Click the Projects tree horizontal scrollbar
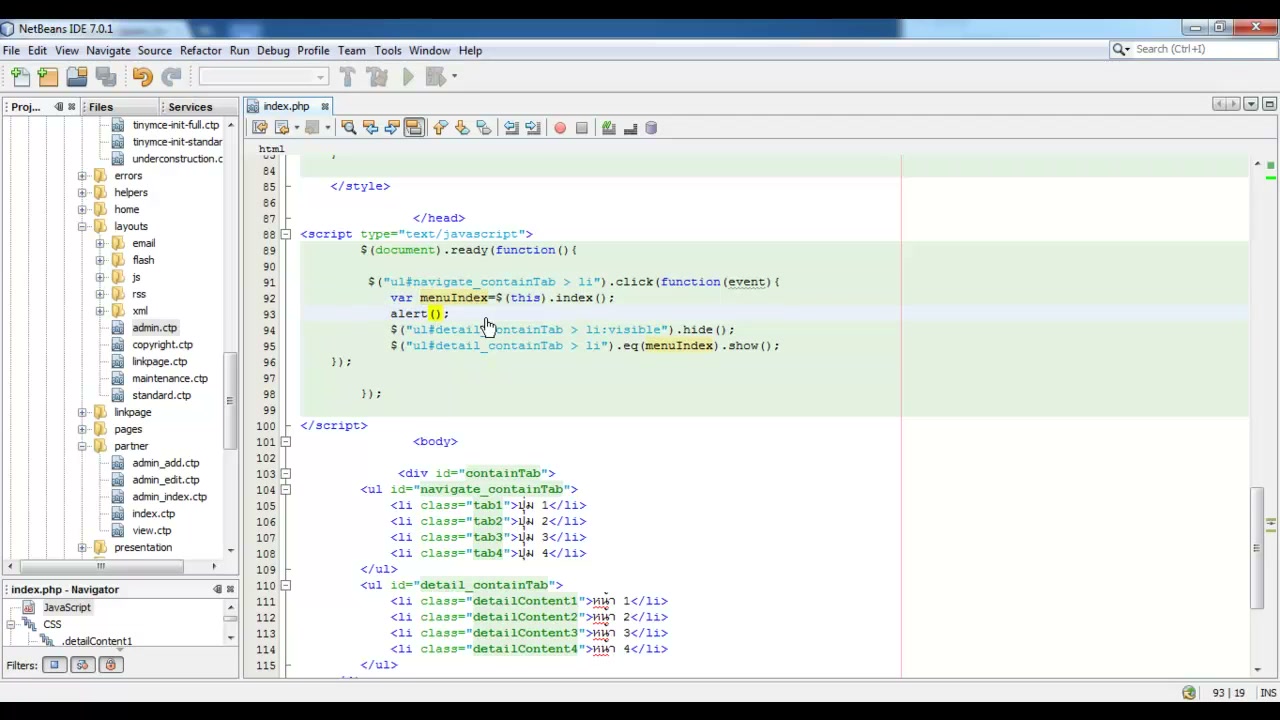The height and width of the screenshot is (720, 1280). tap(100, 566)
